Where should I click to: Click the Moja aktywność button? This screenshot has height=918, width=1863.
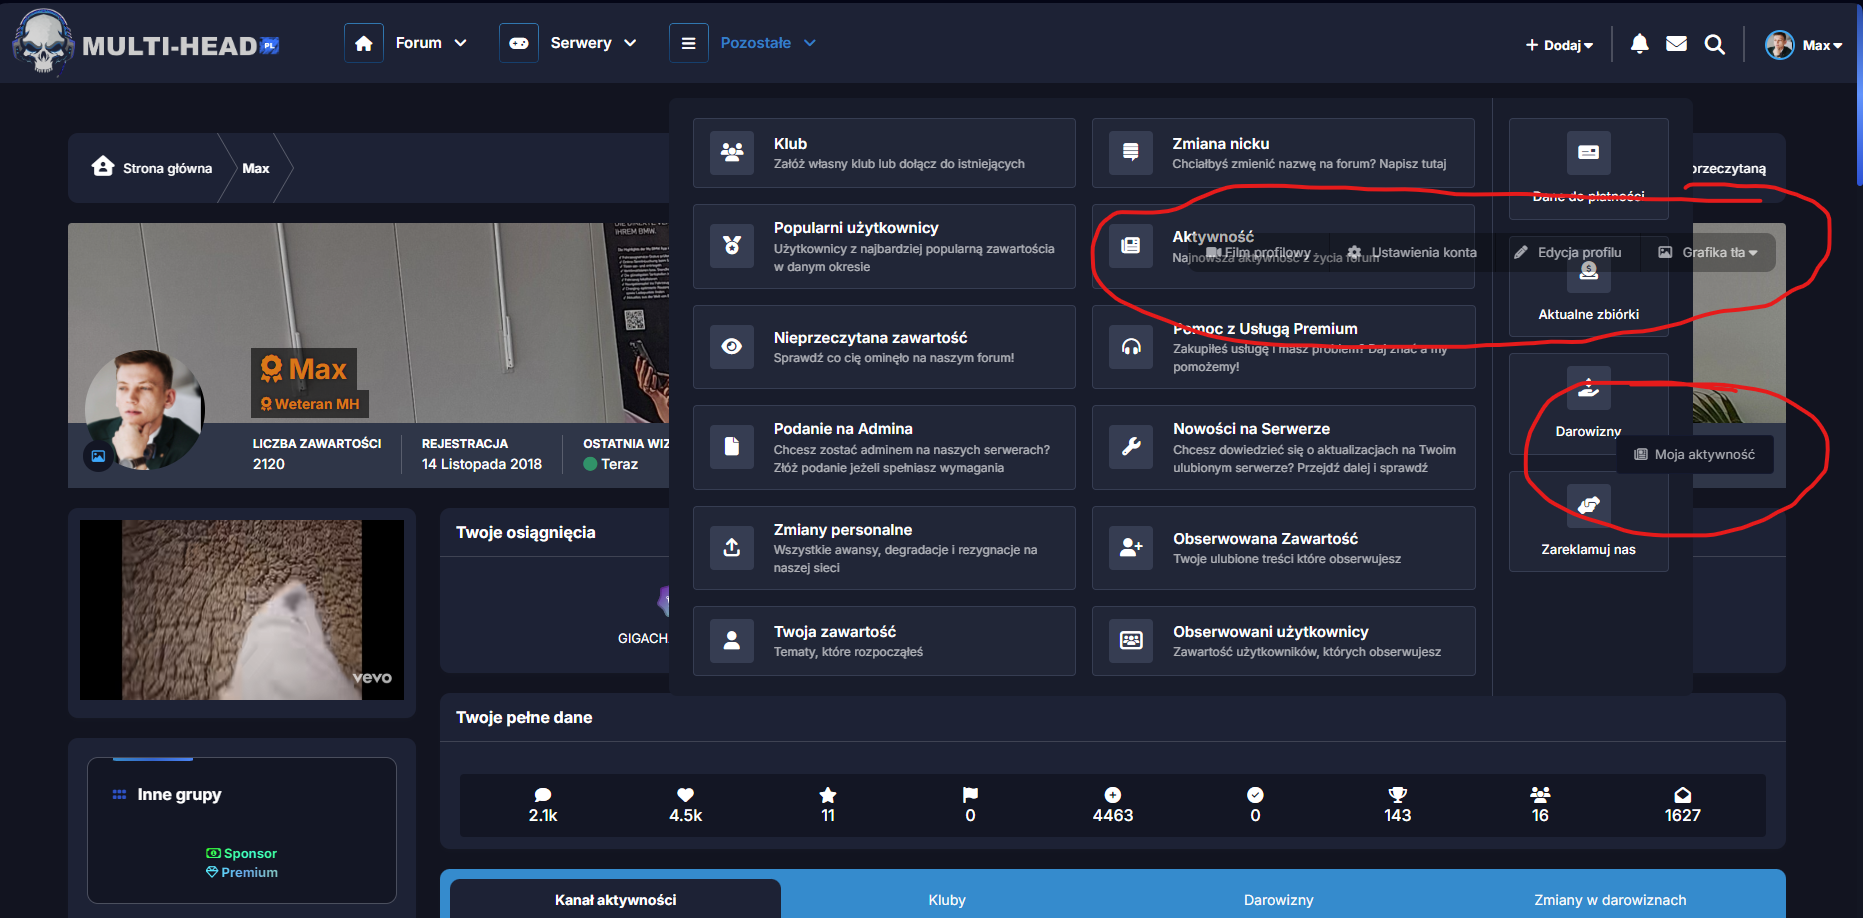(1695, 454)
